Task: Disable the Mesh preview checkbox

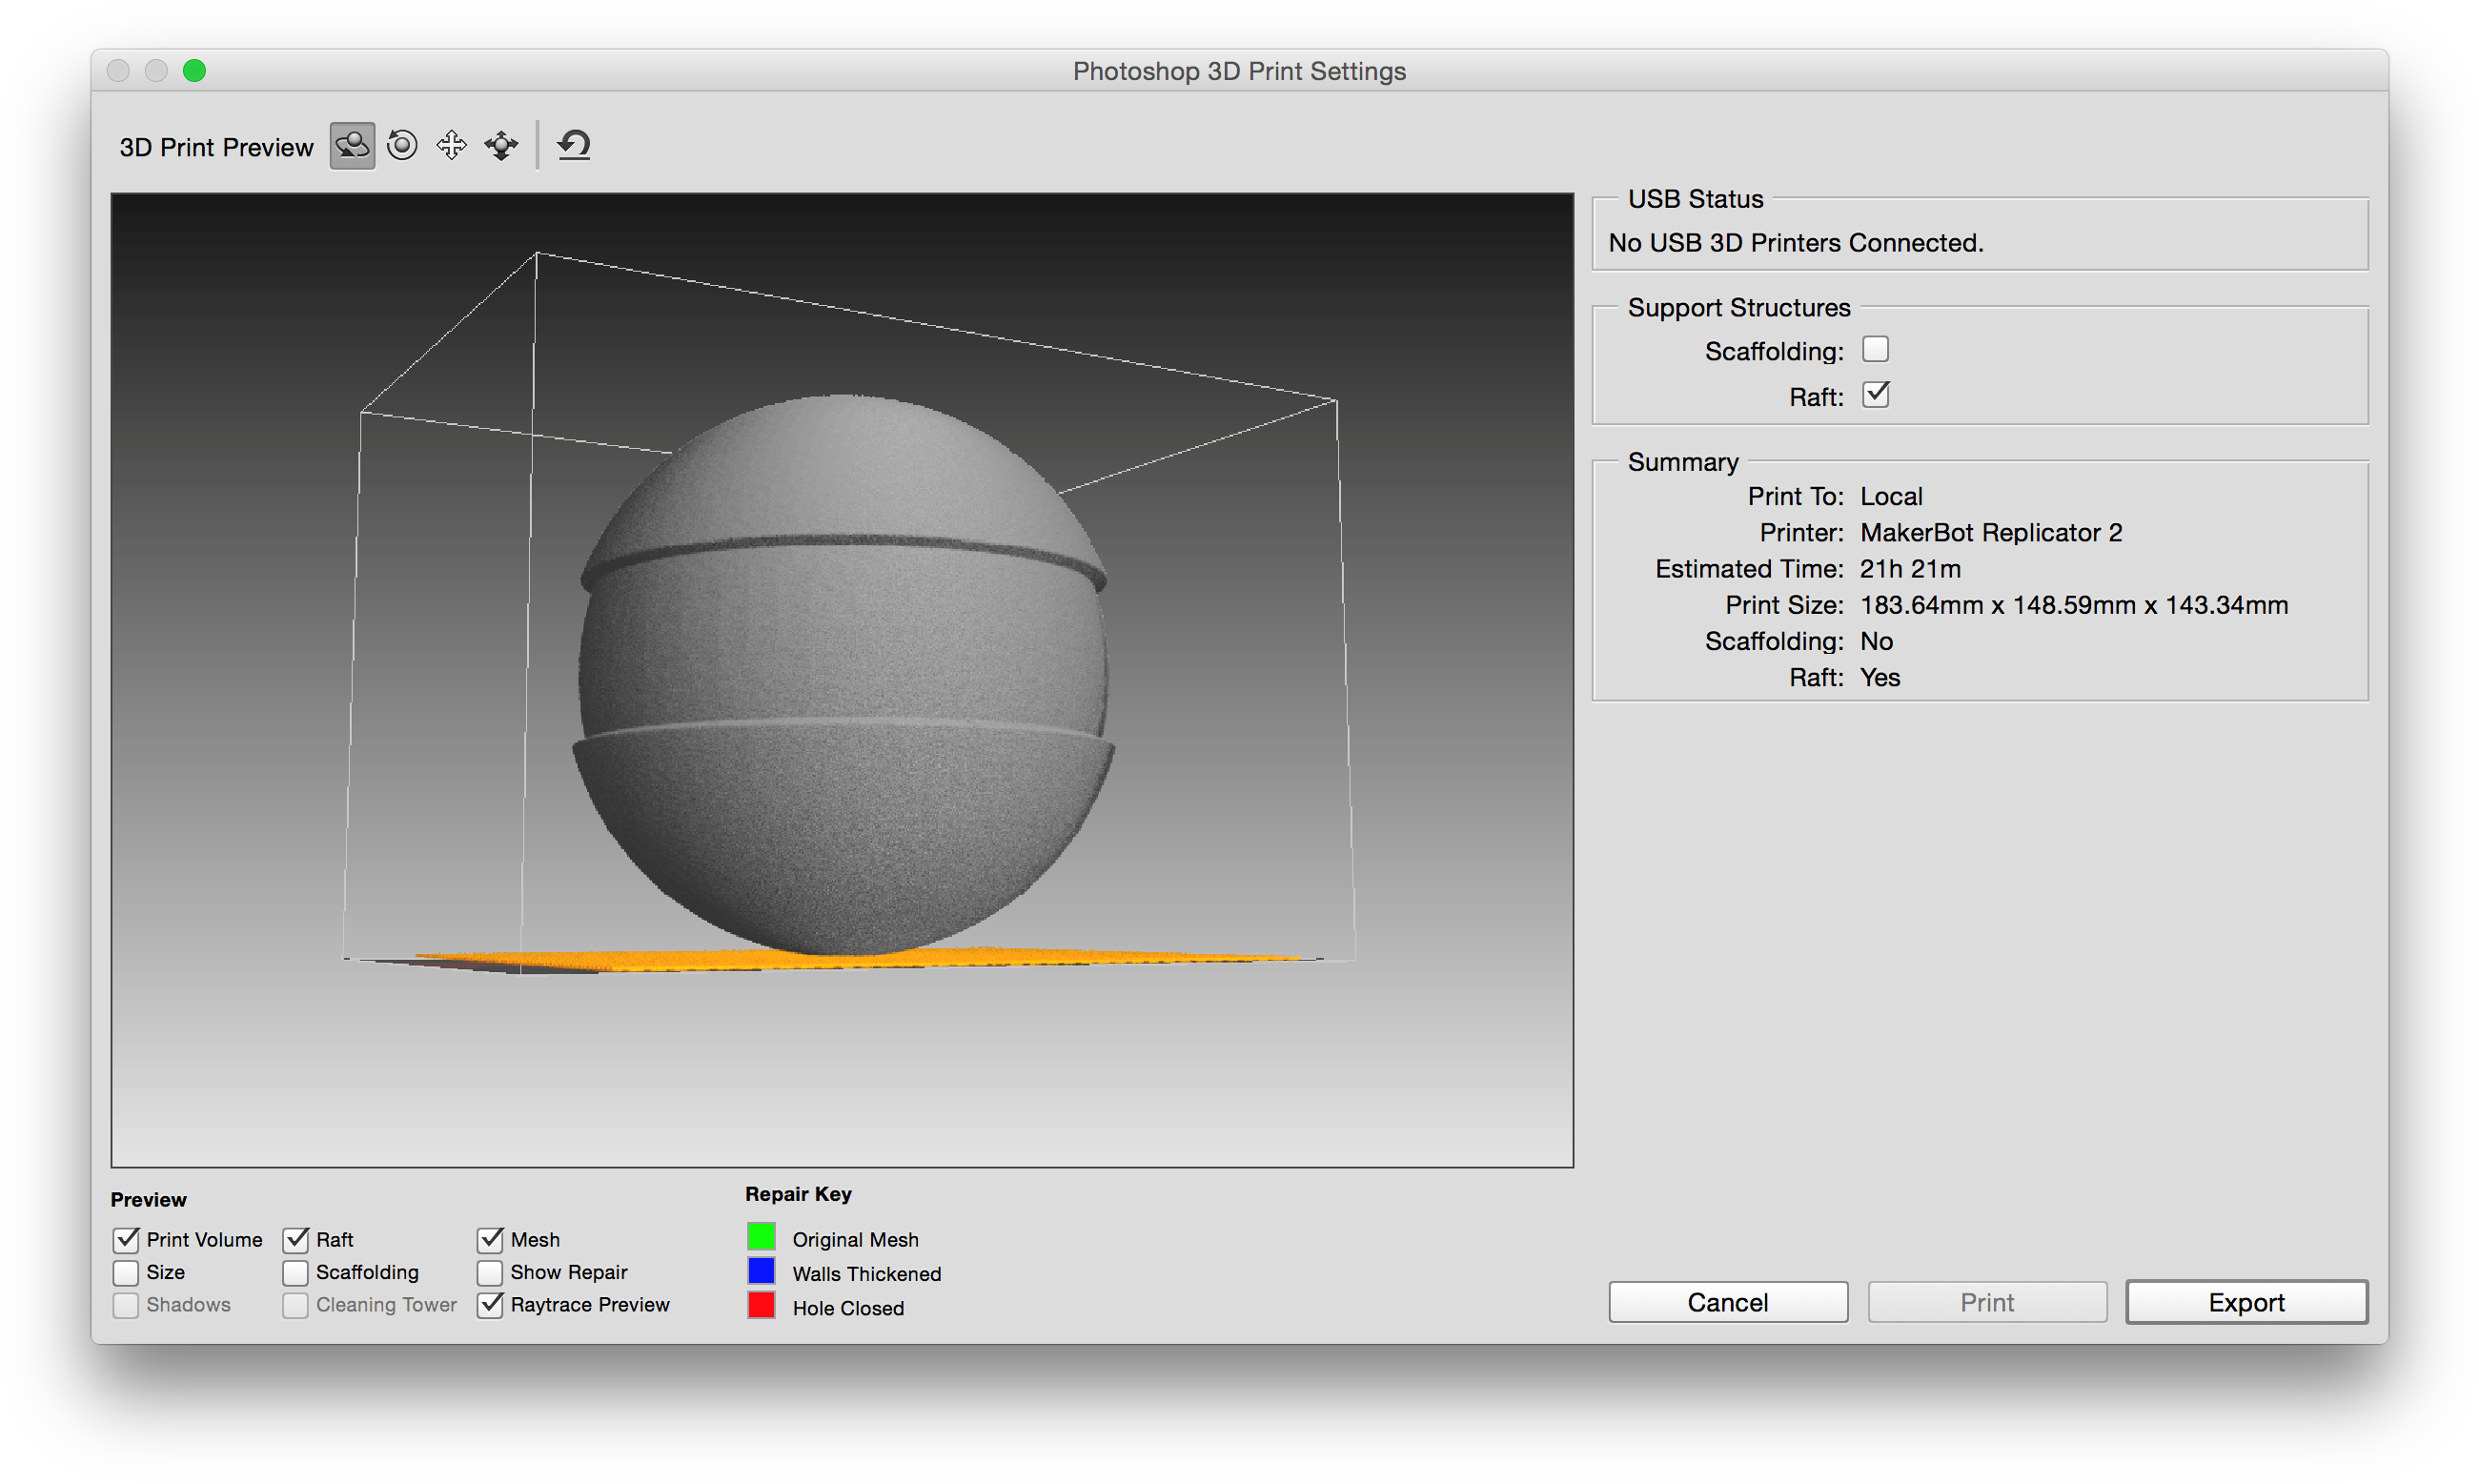Action: pos(490,1239)
